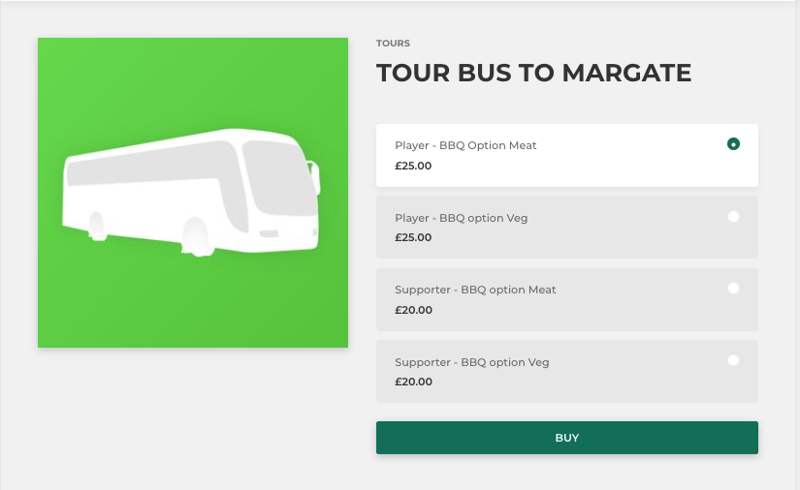The image size is (800, 490).
Task: Select the Player BBQ Option Meat radio button
Action: (x=733, y=144)
